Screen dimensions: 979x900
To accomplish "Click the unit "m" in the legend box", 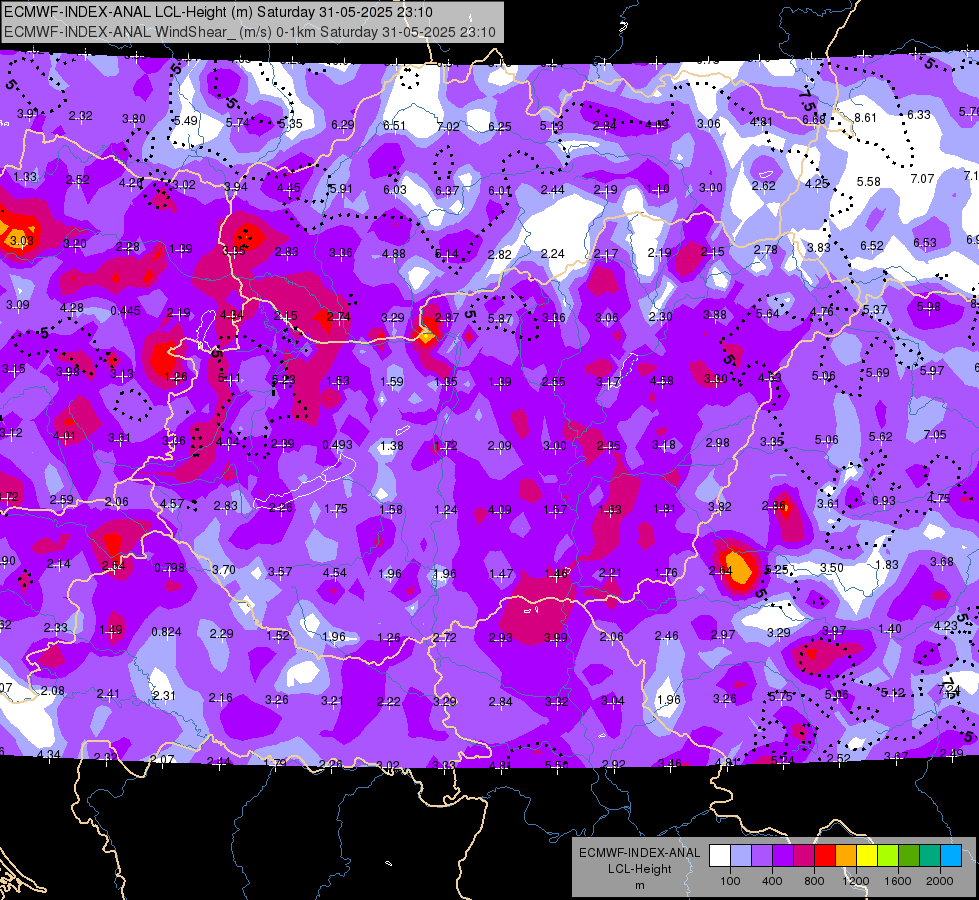I will (x=639, y=885).
